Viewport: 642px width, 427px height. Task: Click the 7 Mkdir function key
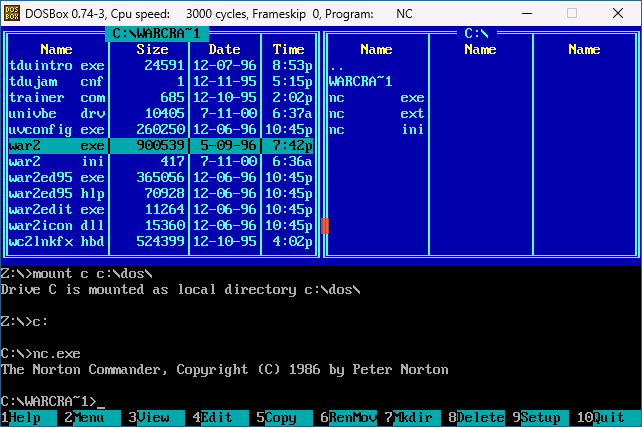point(412,418)
